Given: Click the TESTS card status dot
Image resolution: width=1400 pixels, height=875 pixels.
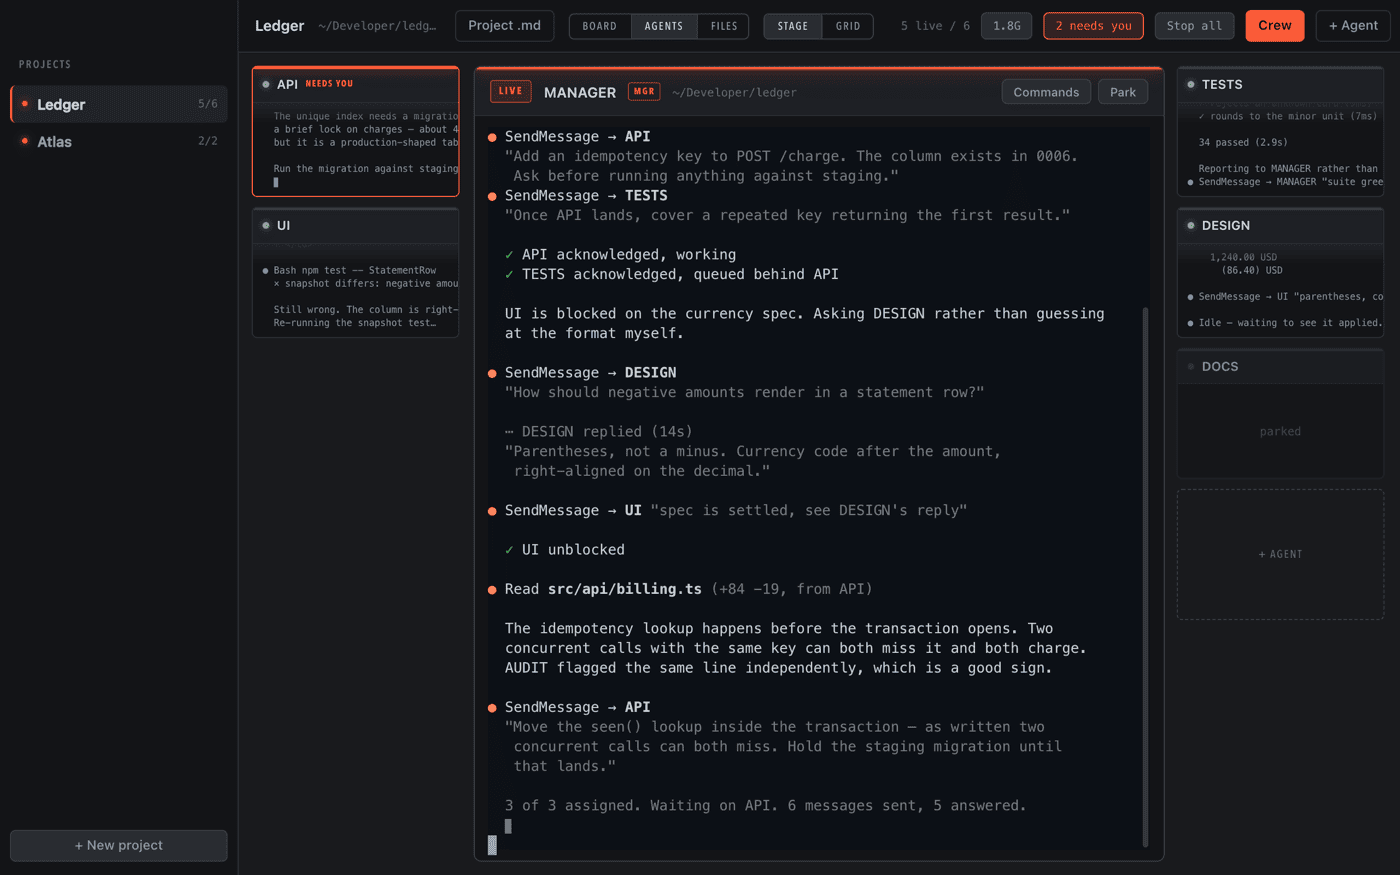Looking at the screenshot, I should (x=1190, y=84).
